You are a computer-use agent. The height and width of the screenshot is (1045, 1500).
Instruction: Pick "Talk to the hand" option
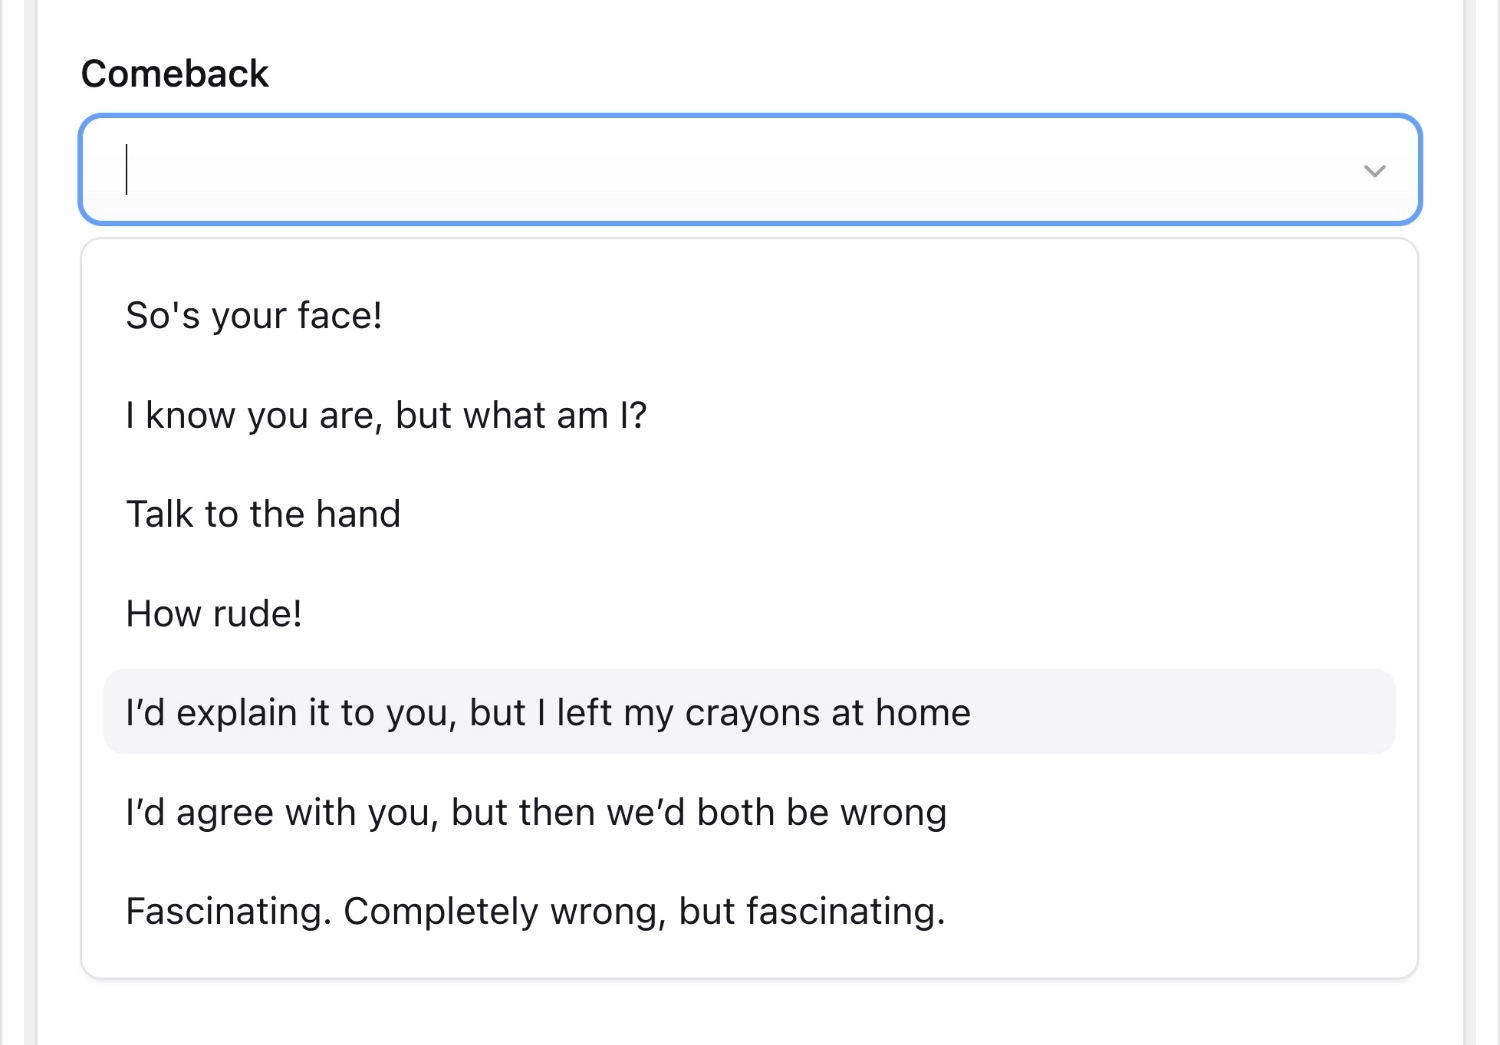click(x=263, y=513)
